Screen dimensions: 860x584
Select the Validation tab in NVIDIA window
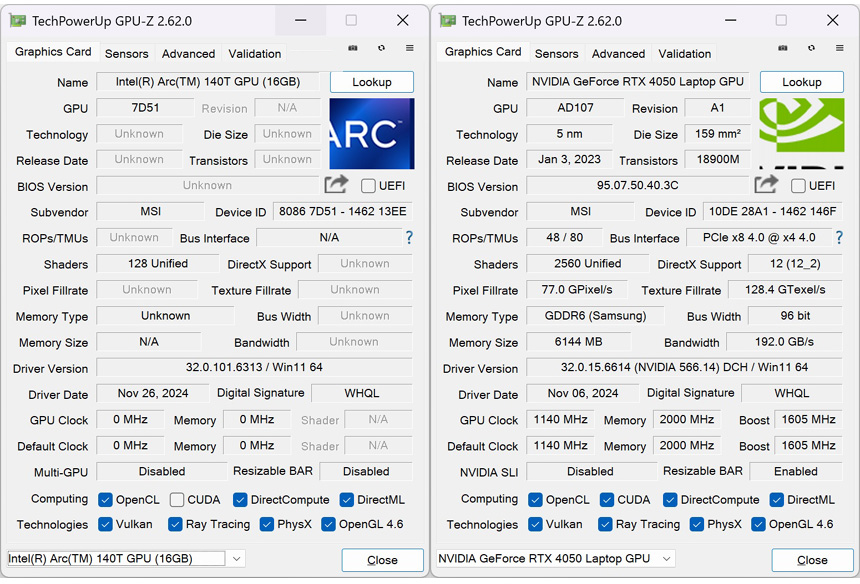point(685,54)
